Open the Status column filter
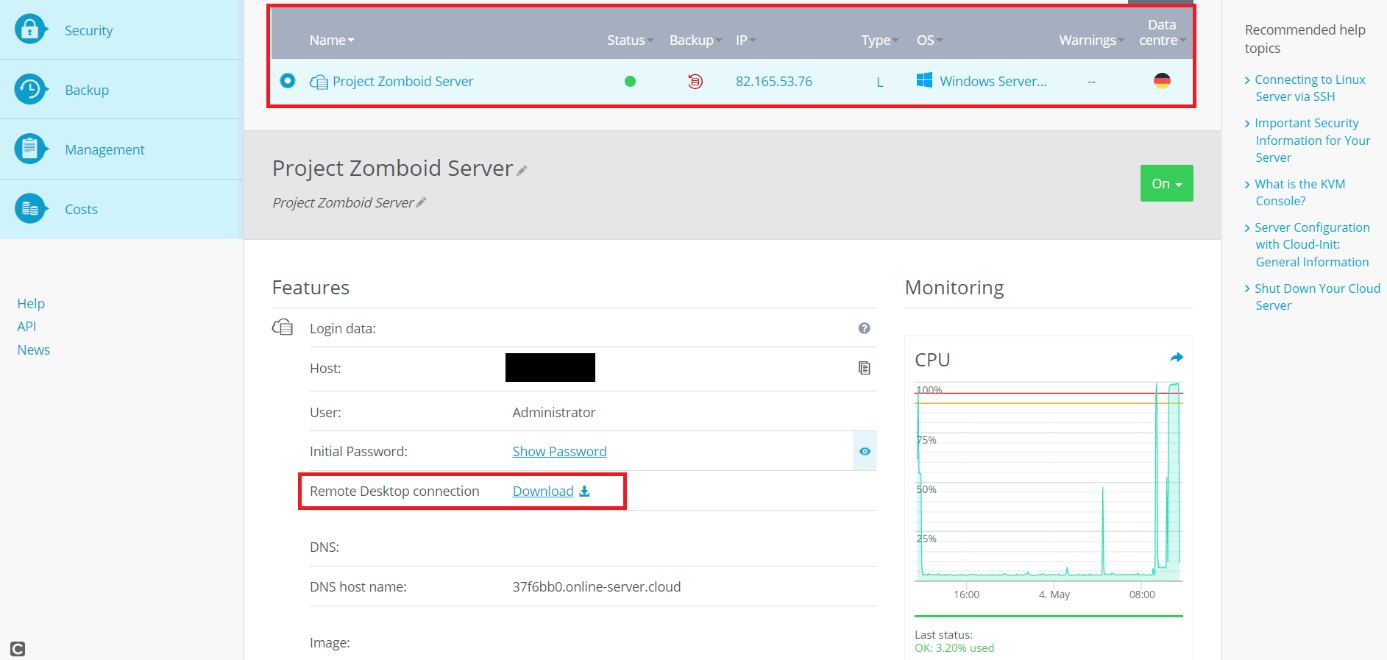The width and height of the screenshot is (1387, 660). click(x=630, y=40)
